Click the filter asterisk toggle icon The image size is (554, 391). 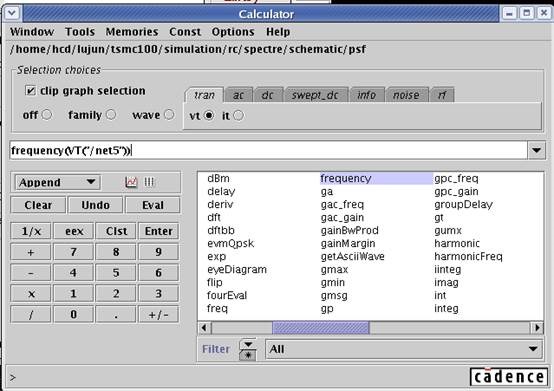pyautogui.click(x=248, y=355)
